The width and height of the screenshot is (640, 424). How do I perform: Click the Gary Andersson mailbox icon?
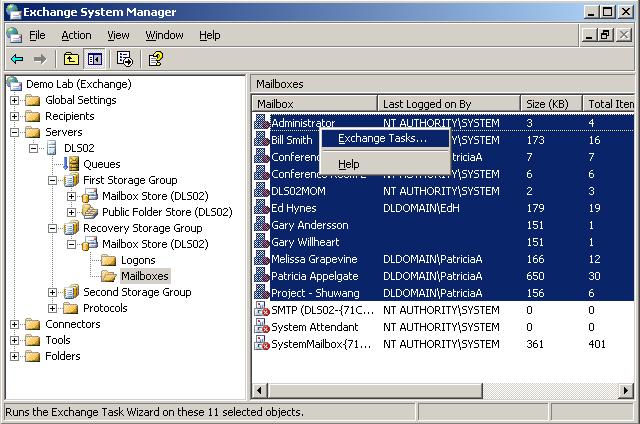[262, 224]
